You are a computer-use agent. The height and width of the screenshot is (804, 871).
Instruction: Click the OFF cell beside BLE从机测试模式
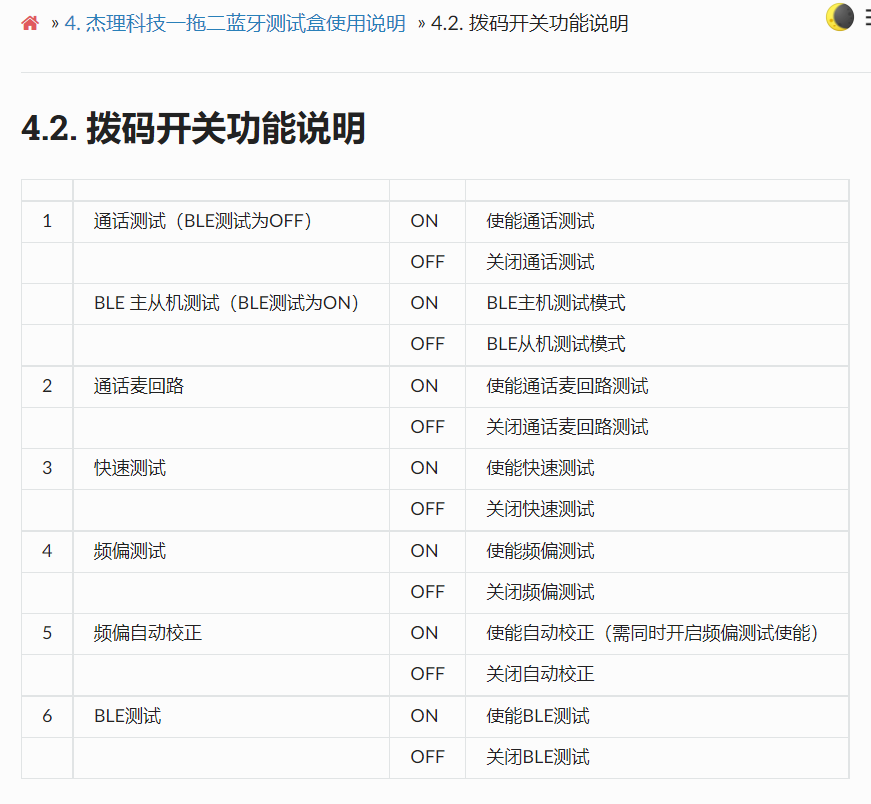click(427, 344)
